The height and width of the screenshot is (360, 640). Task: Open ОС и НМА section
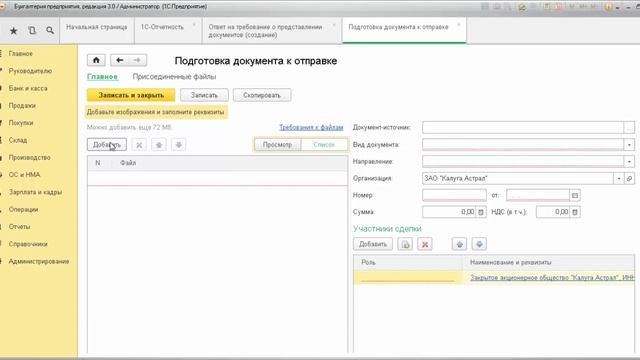click(24, 175)
